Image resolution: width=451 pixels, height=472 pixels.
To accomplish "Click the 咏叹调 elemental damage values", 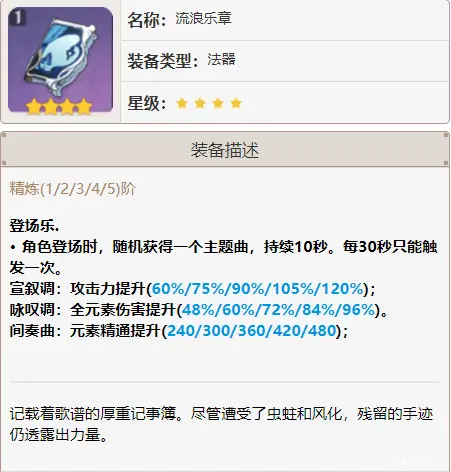I will [x=279, y=310].
